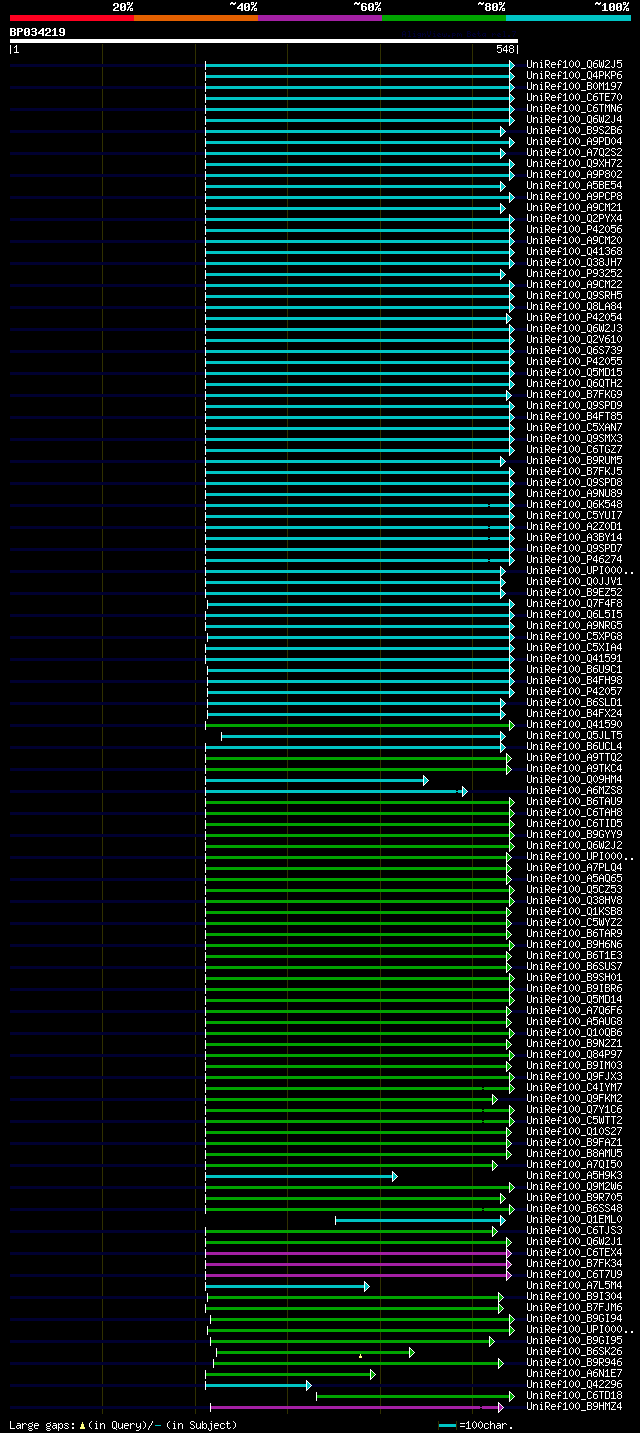Image resolution: width=640 pixels, height=1433 pixels.
Task: Open hit UniRef100_Q6W2J5
Action: 574,64
